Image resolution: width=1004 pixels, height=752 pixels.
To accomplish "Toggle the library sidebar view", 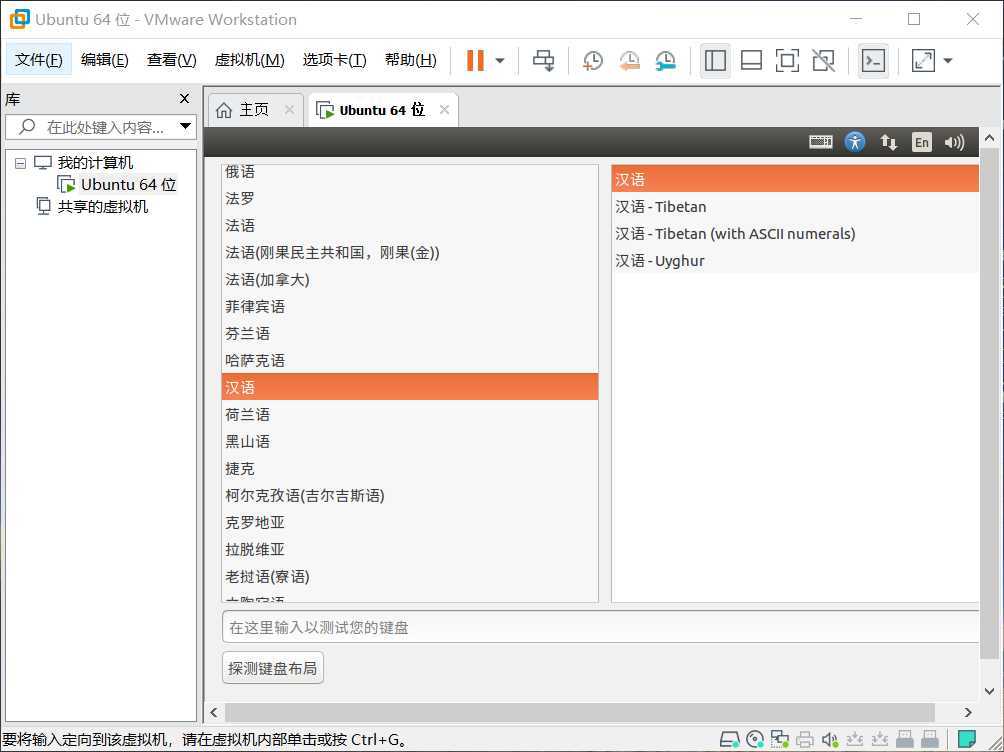I will click(715, 60).
